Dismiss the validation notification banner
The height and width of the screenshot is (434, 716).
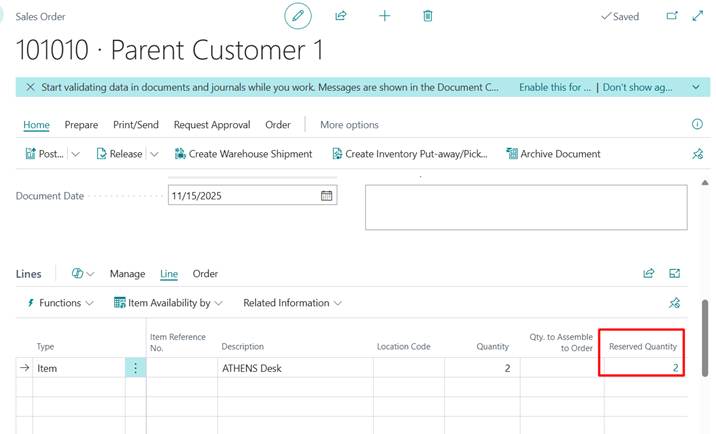click(x=30, y=87)
